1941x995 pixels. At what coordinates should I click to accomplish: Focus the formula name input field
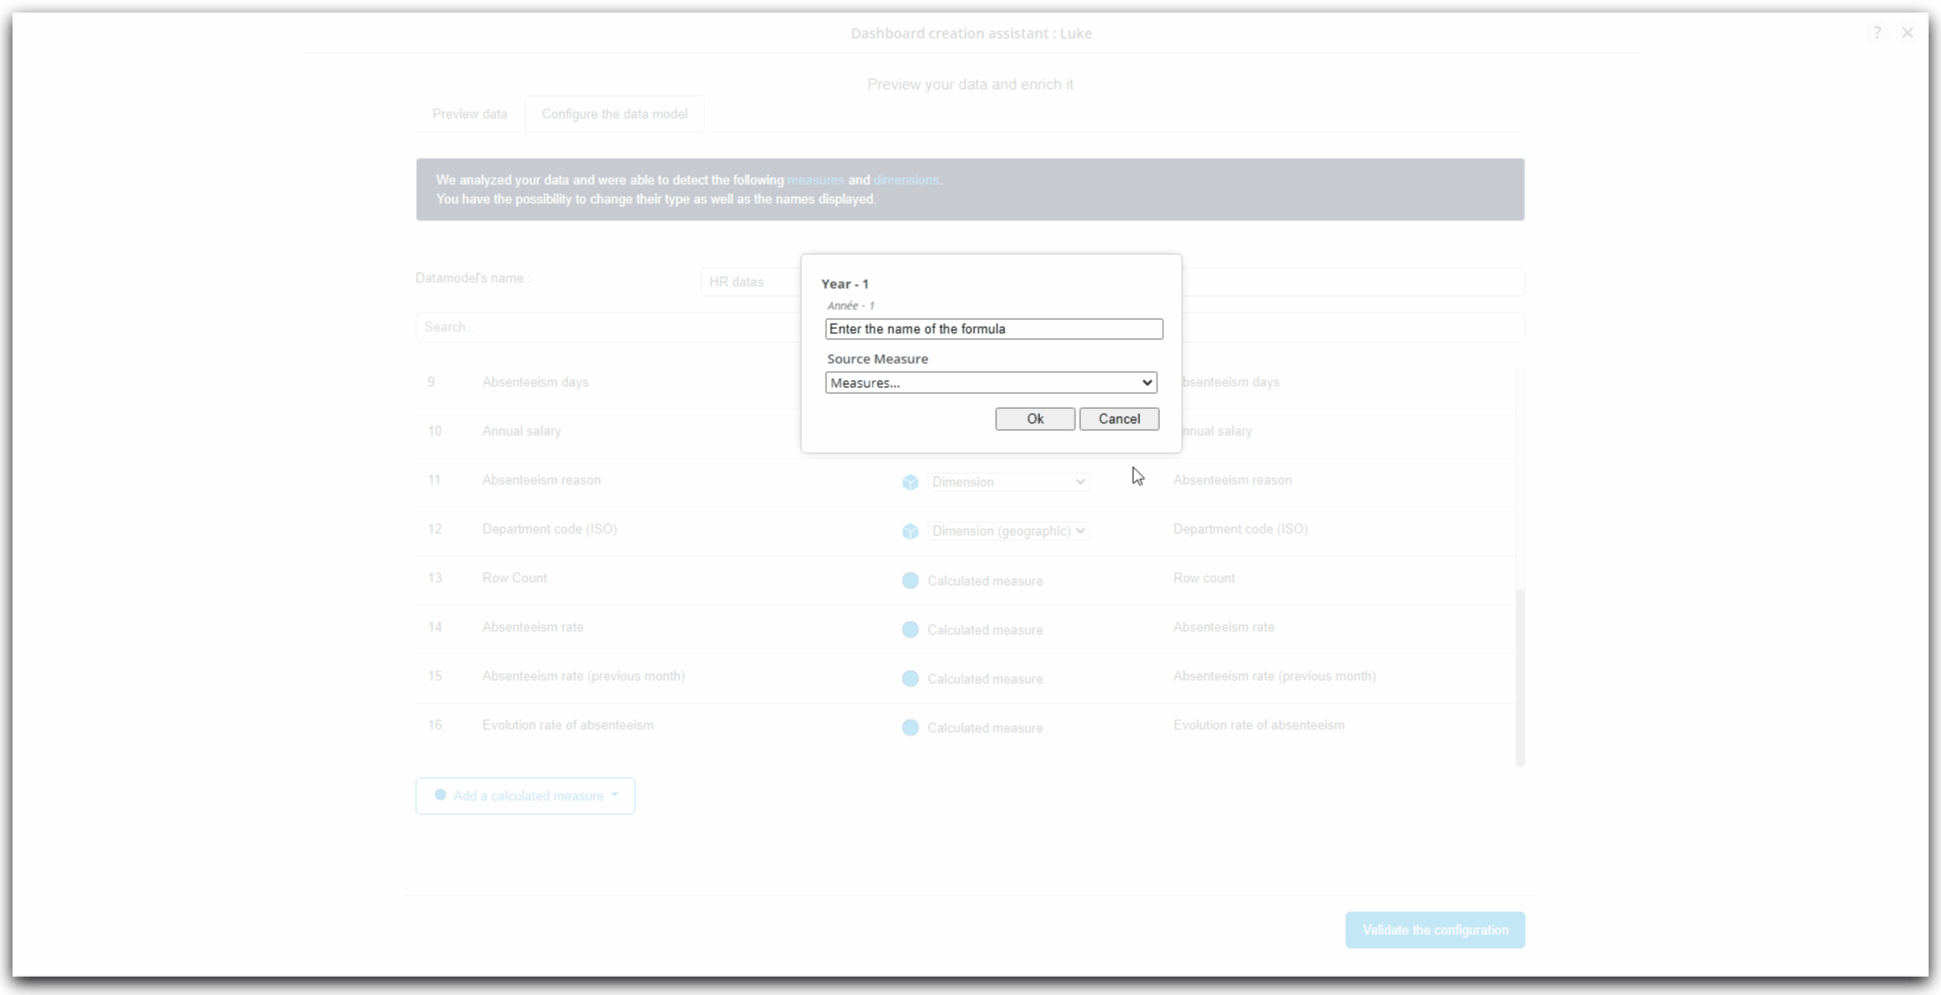993,329
